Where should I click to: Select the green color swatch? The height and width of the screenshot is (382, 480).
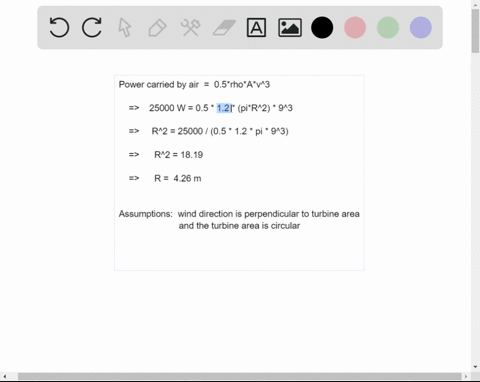[388, 28]
